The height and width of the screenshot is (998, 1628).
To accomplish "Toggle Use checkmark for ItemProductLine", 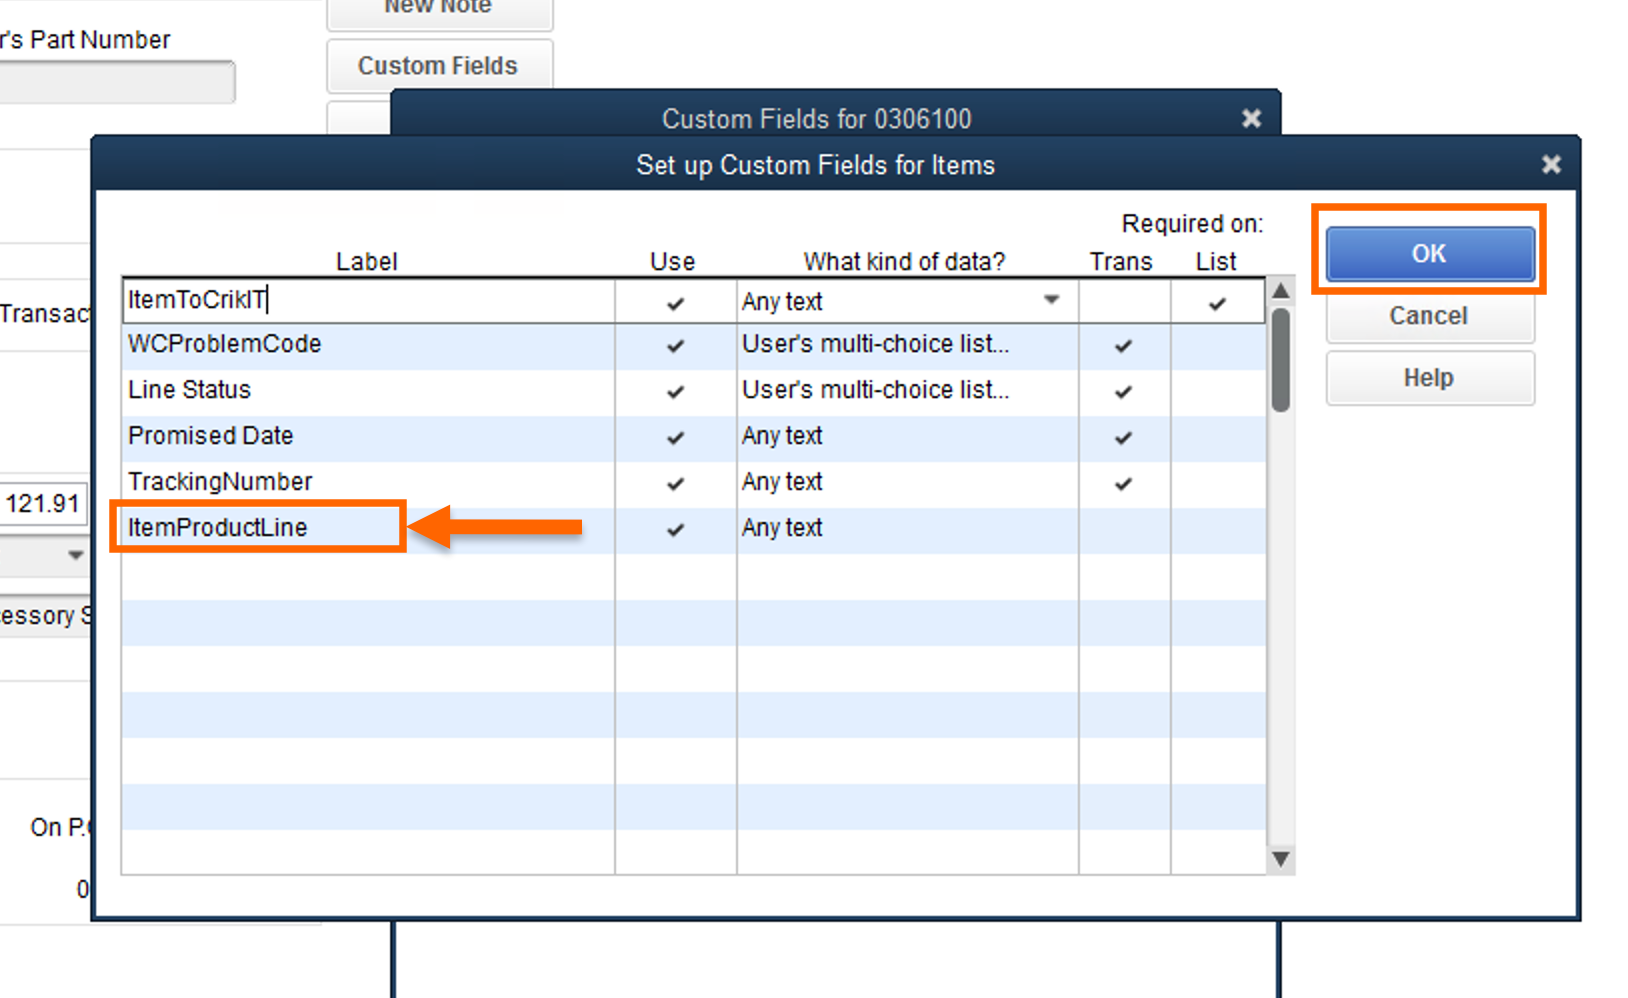I will pyautogui.click(x=675, y=529).
